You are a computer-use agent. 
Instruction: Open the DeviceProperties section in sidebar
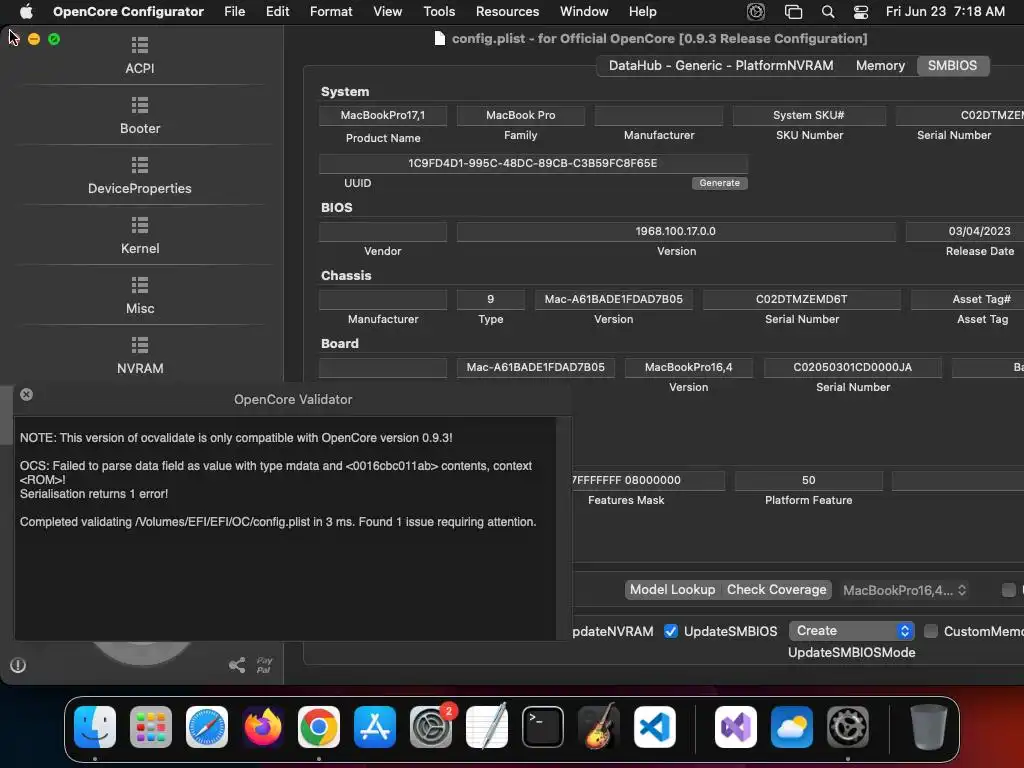pos(140,176)
